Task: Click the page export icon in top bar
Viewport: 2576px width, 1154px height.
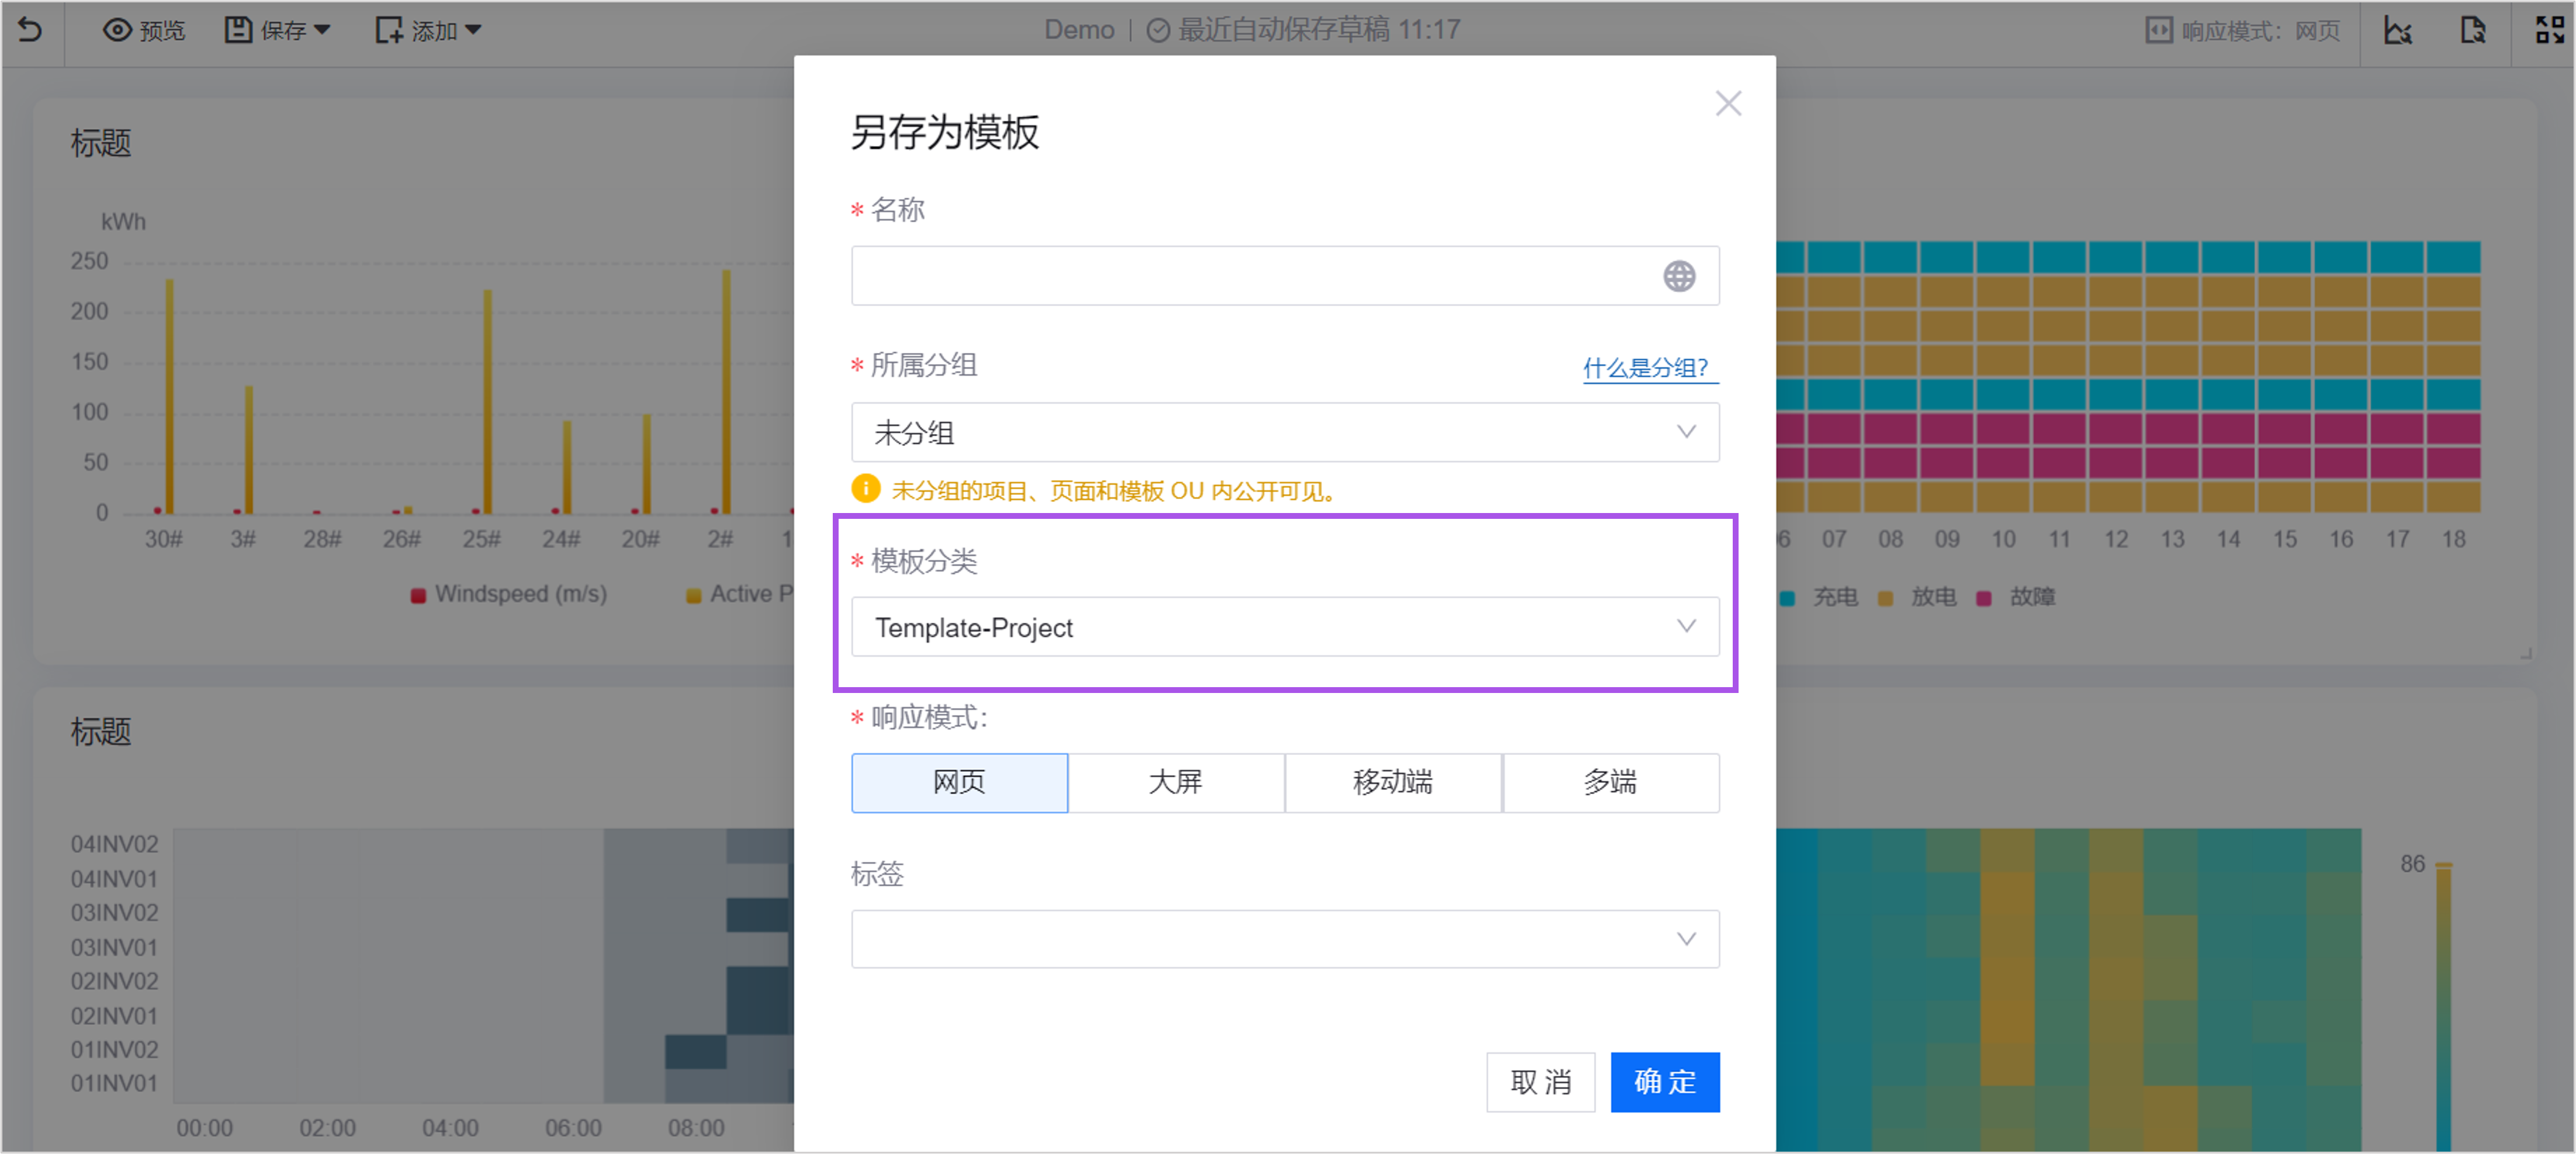Action: click(x=2472, y=30)
